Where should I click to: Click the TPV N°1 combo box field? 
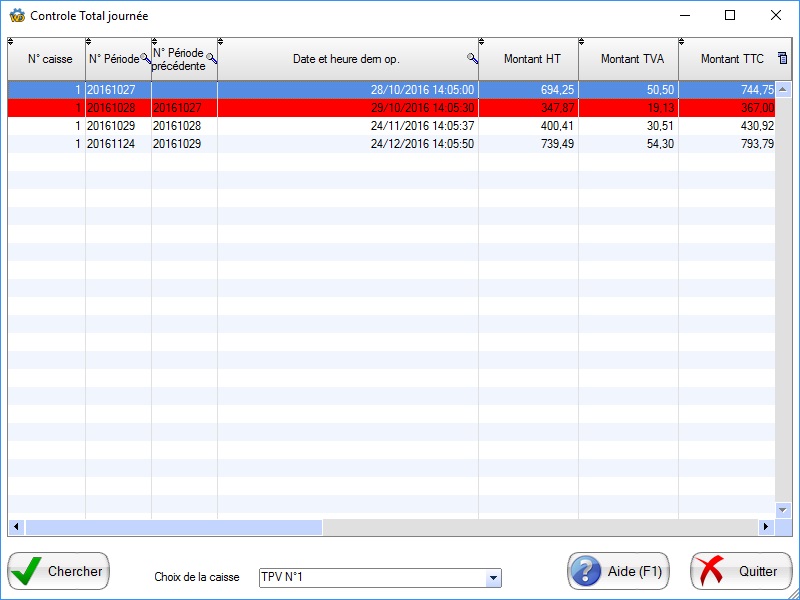click(370, 578)
